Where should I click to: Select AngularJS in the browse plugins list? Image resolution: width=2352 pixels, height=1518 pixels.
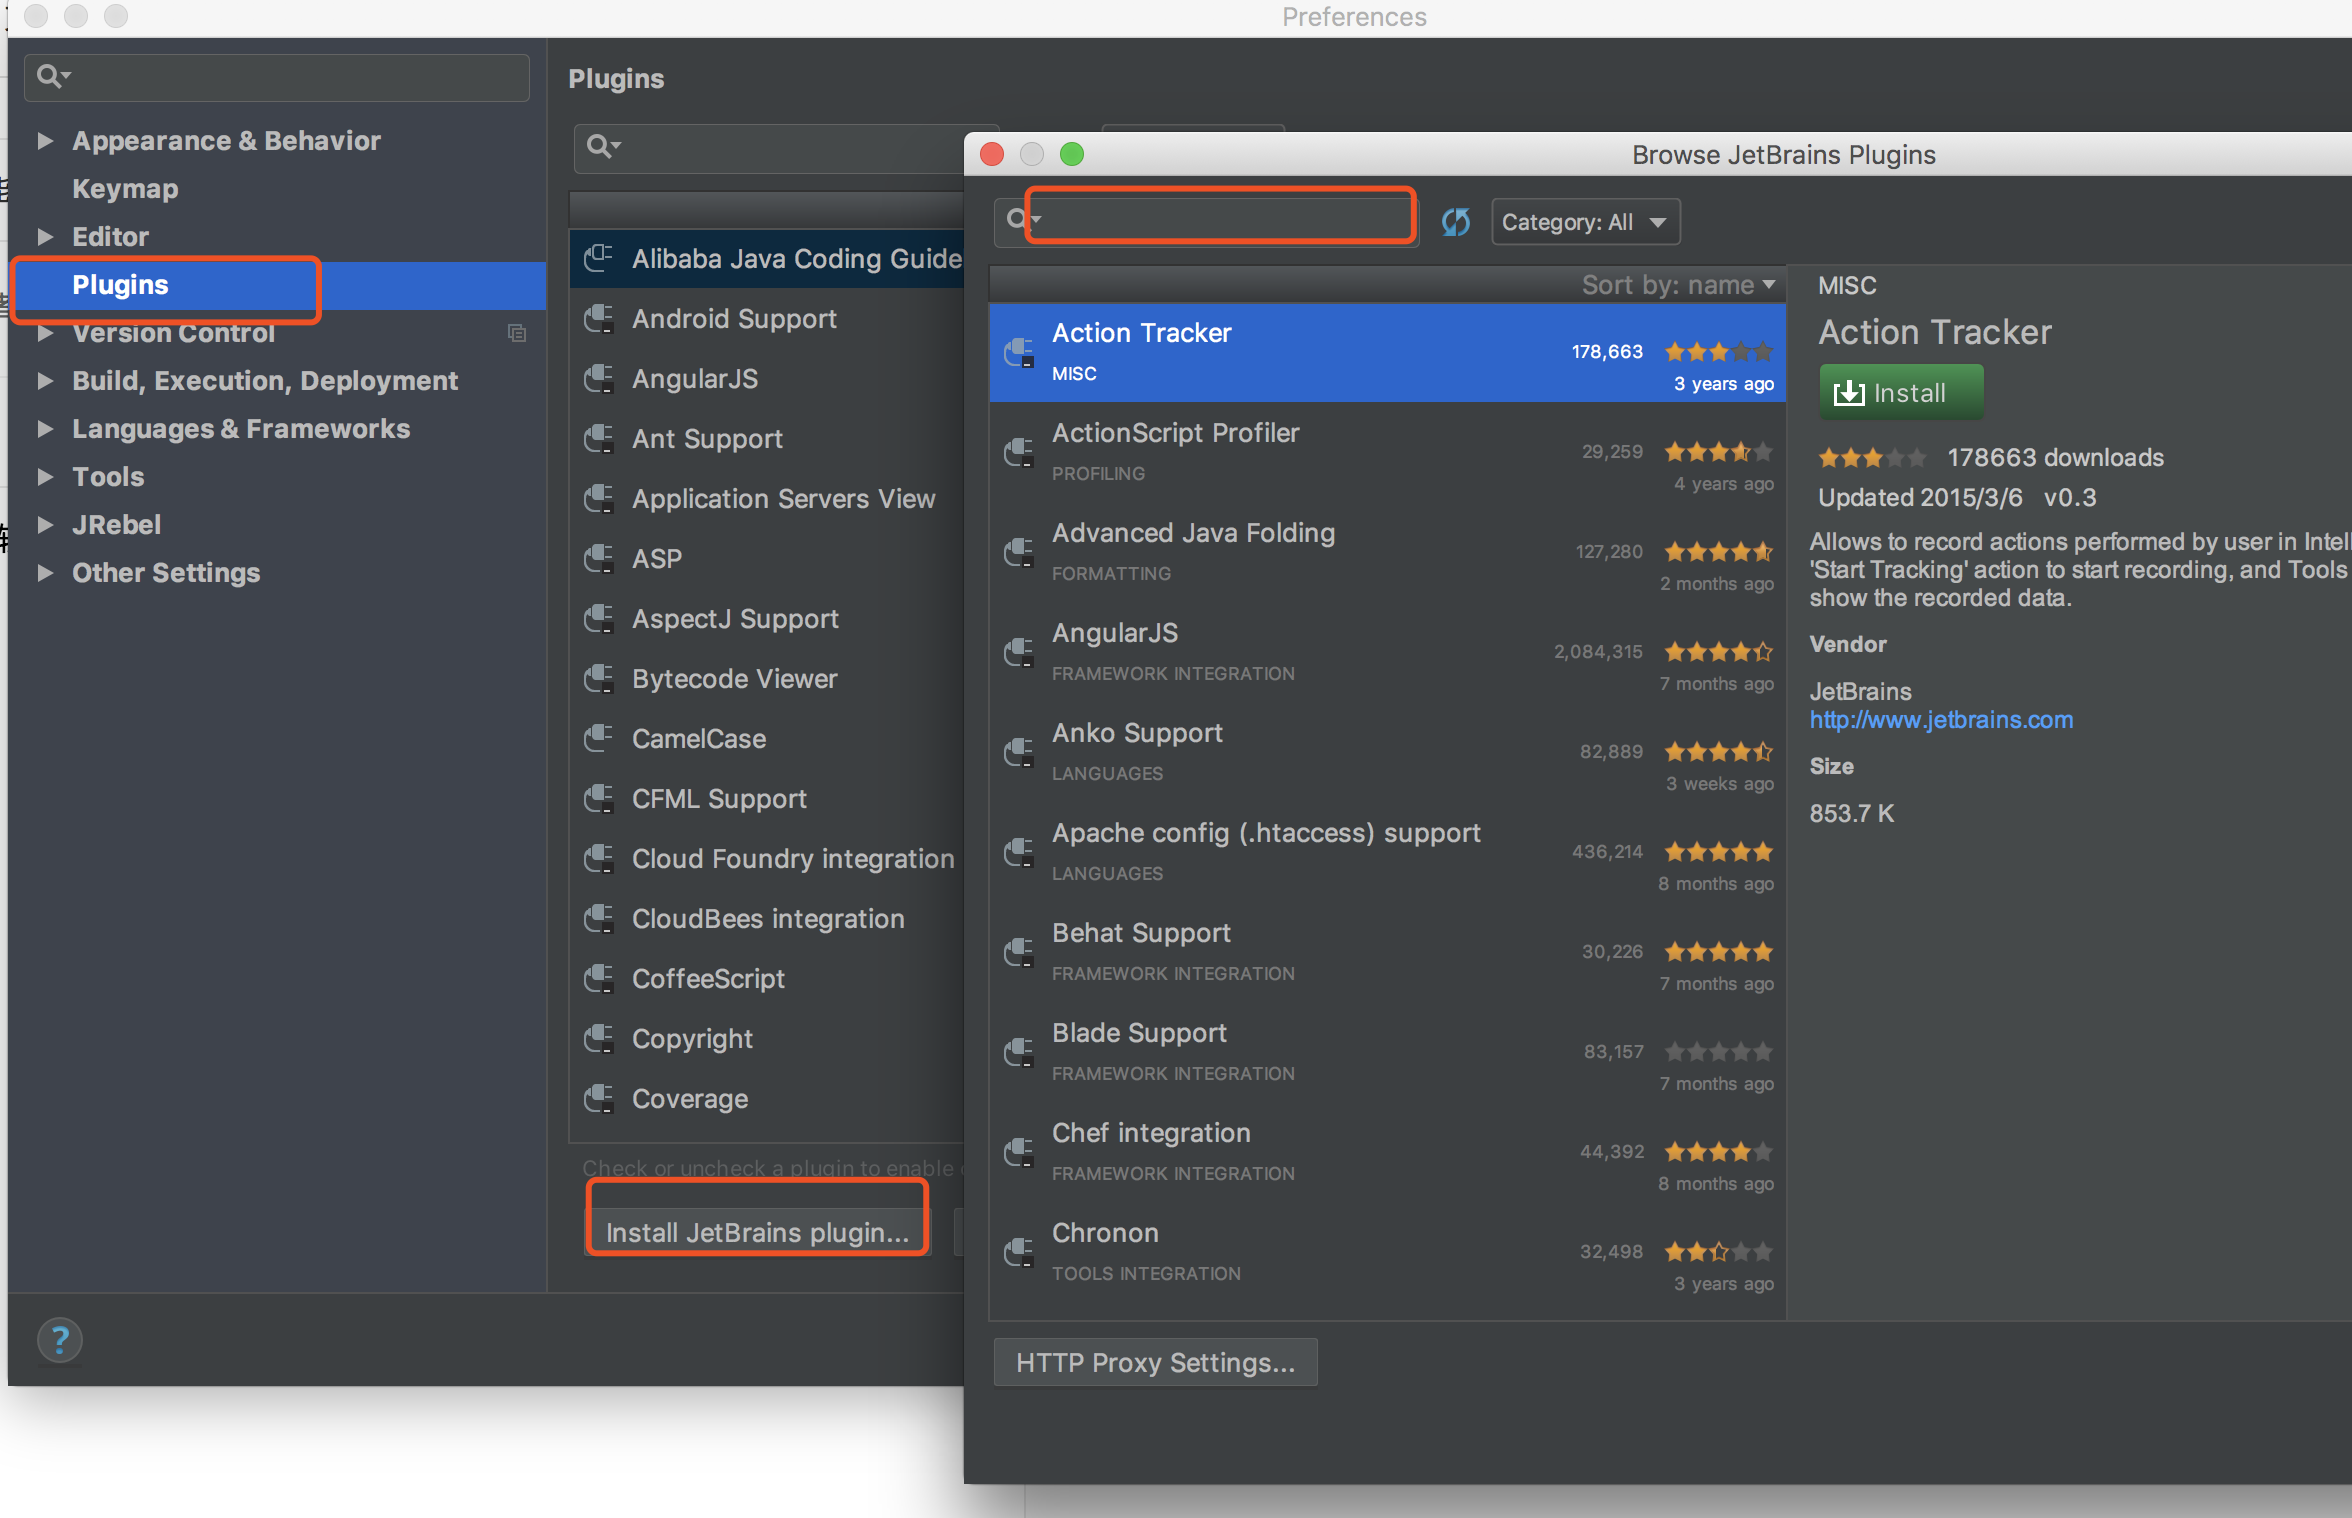click(1387, 653)
